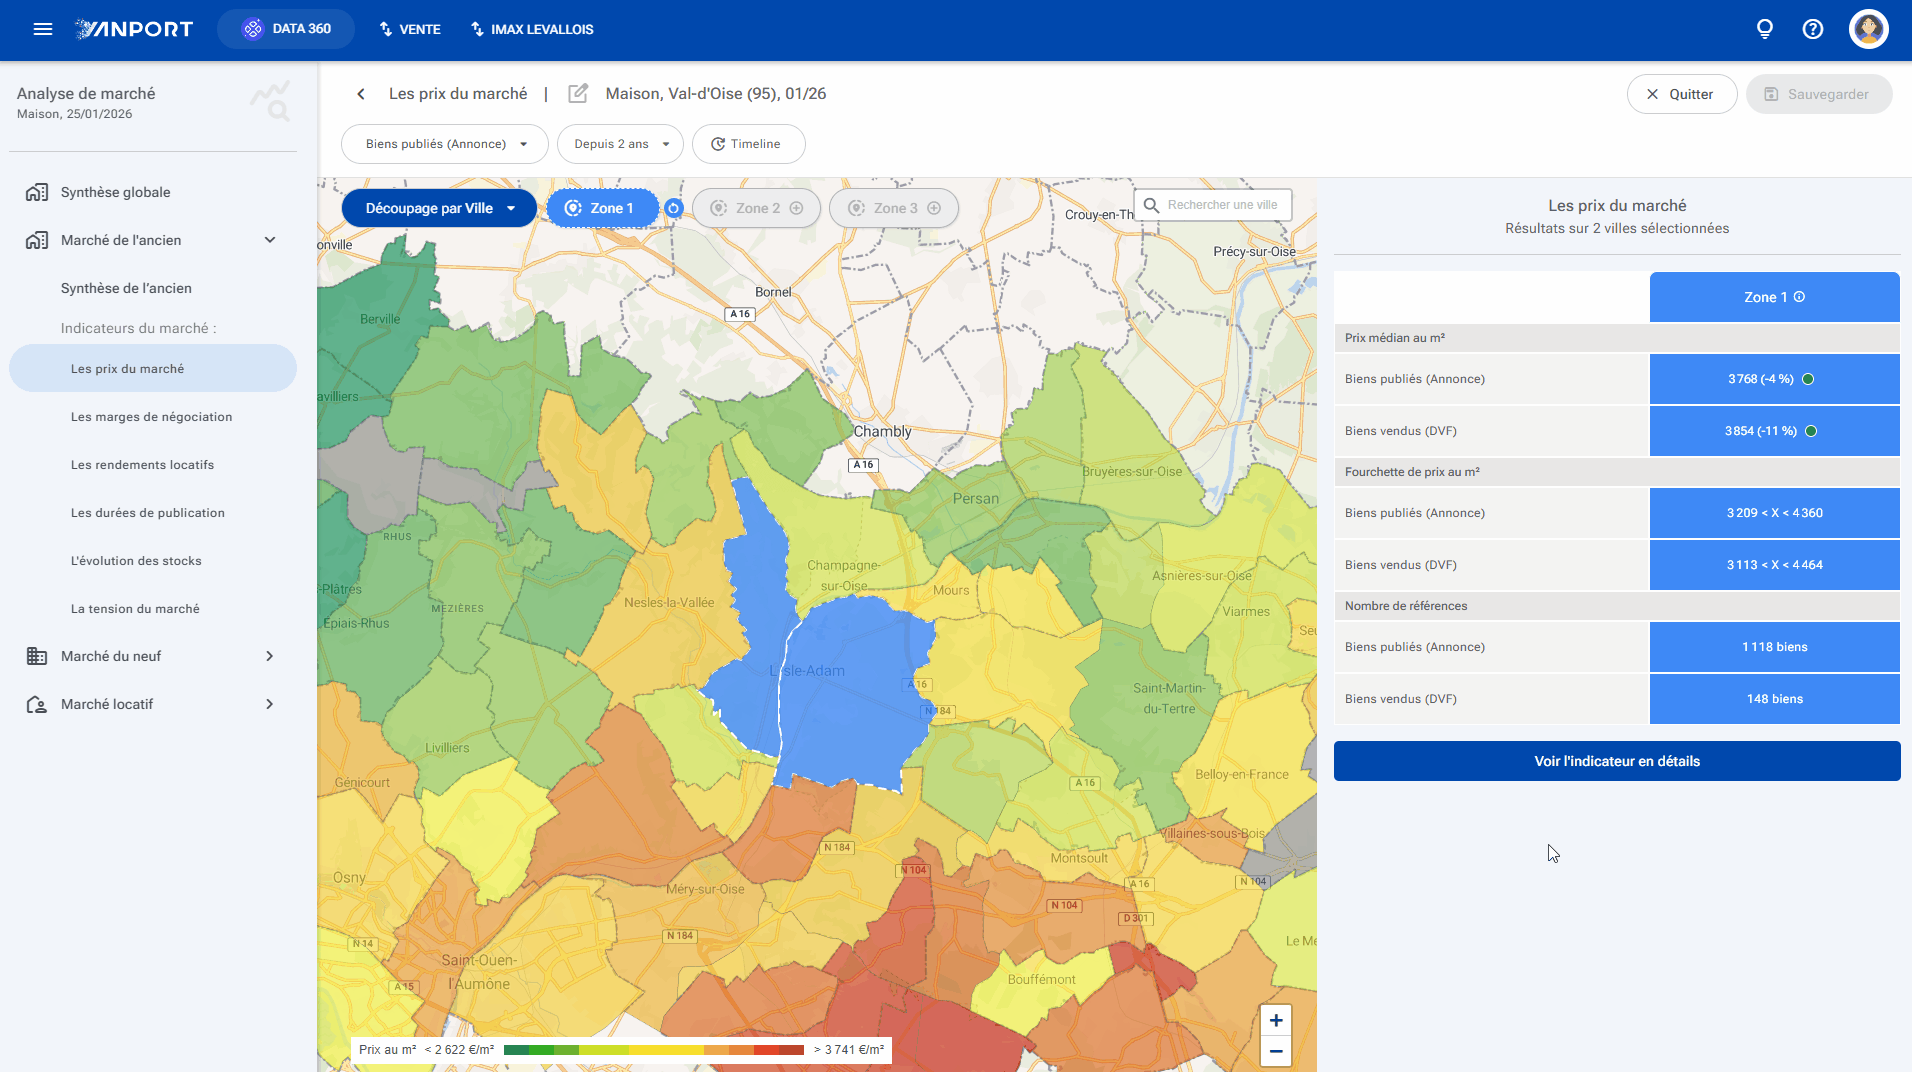Open the Biens publiés (Annonce) dropdown
The height and width of the screenshot is (1072, 1912).
444,144
